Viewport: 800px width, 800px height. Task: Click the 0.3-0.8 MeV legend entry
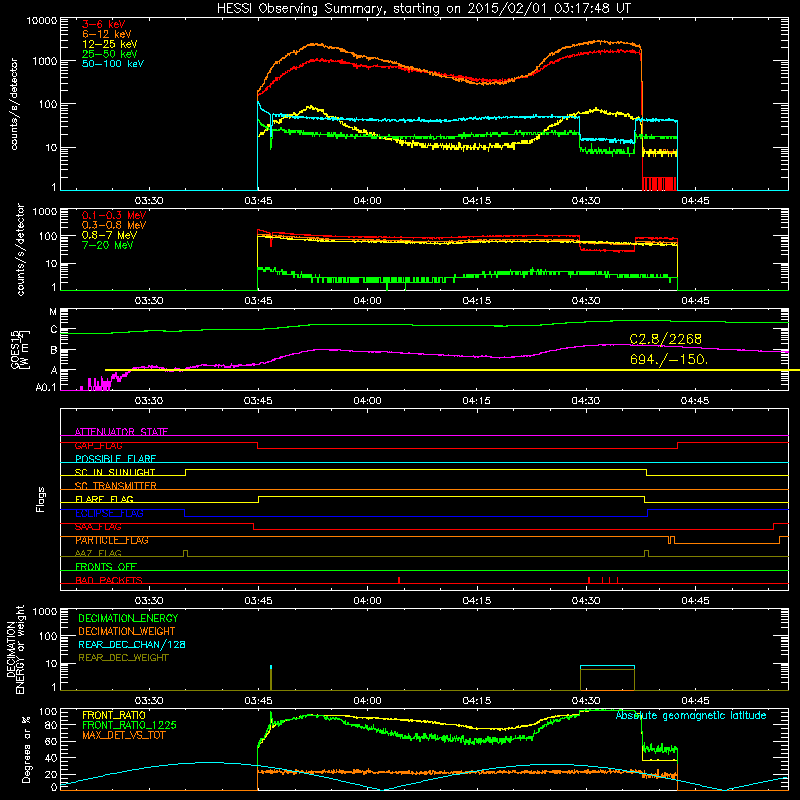pos(114,225)
